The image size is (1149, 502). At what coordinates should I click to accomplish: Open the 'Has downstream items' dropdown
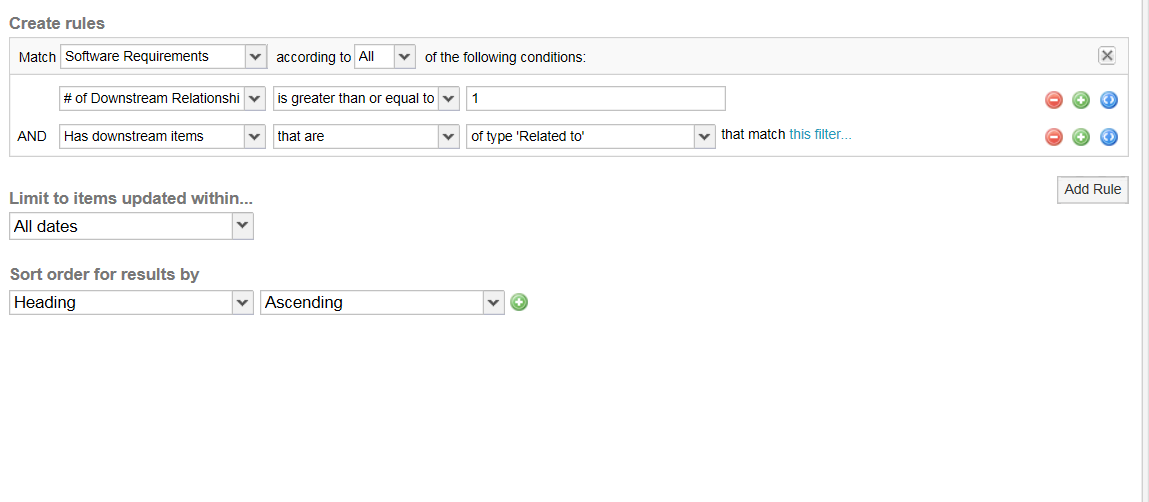162,136
